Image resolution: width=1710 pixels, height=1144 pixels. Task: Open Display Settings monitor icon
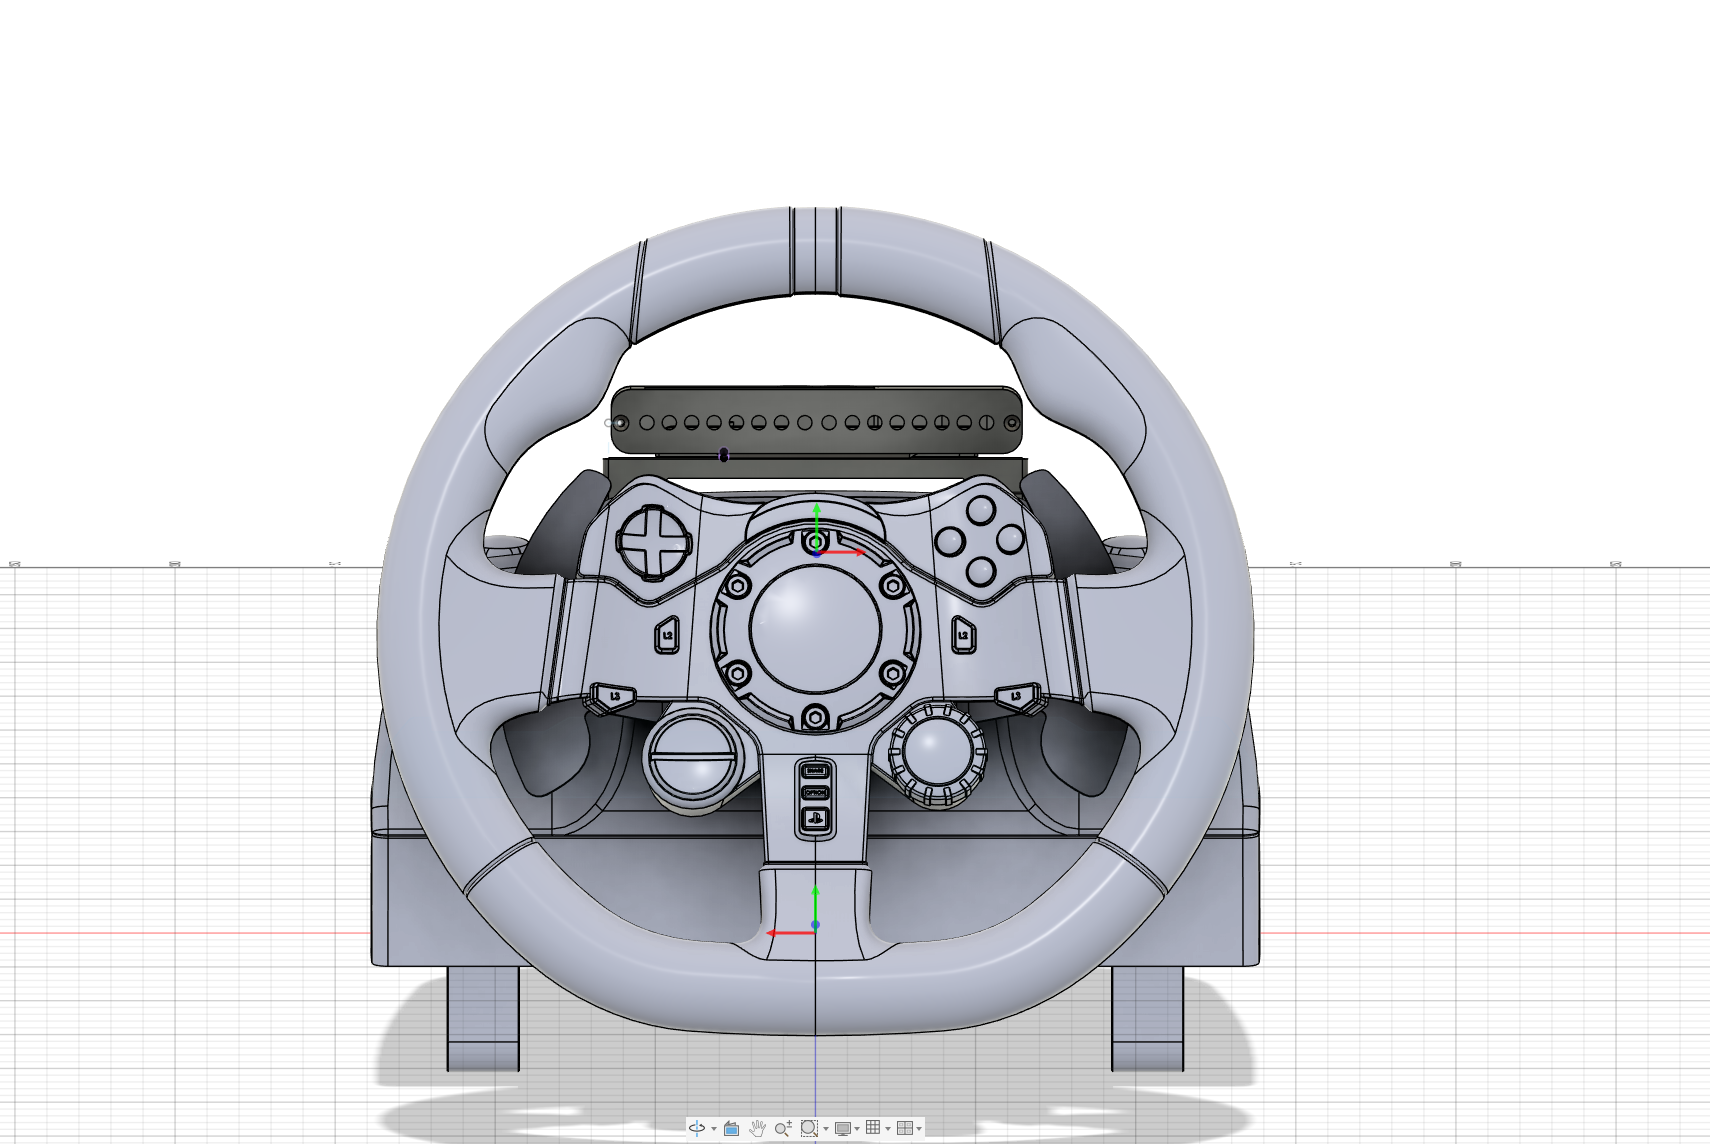pyautogui.click(x=843, y=1128)
